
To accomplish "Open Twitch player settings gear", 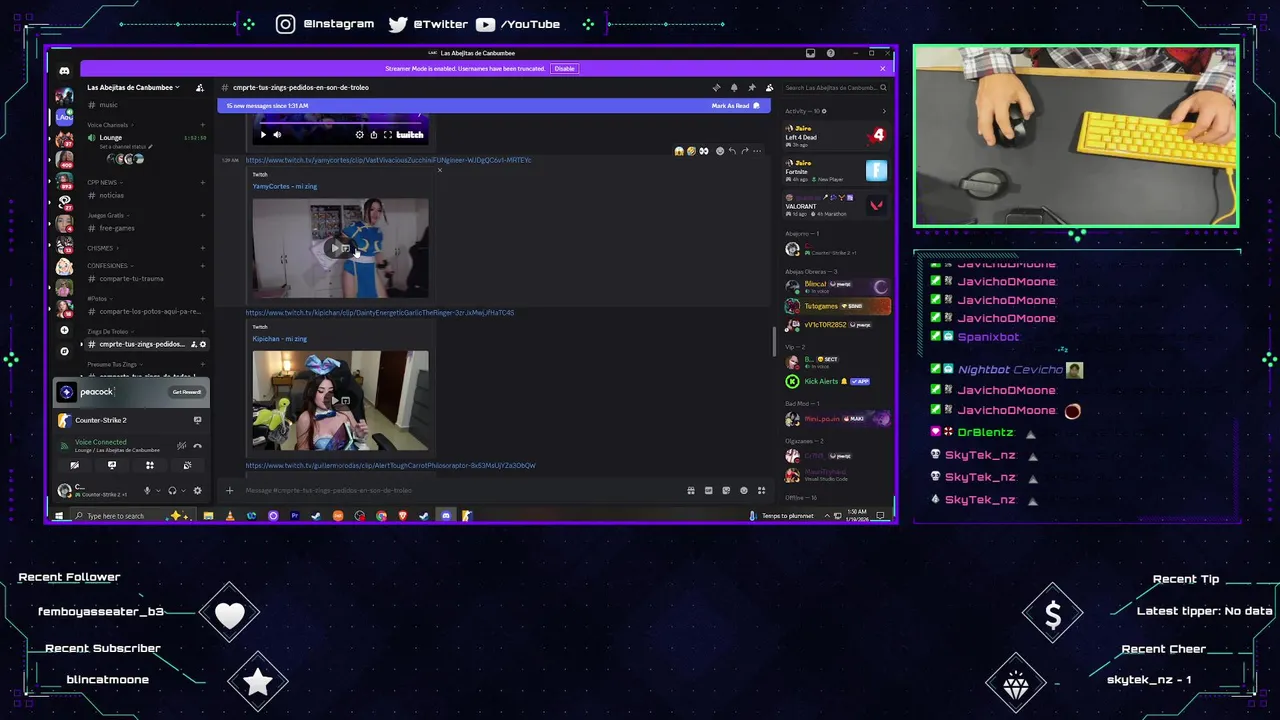I will pos(360,135).
